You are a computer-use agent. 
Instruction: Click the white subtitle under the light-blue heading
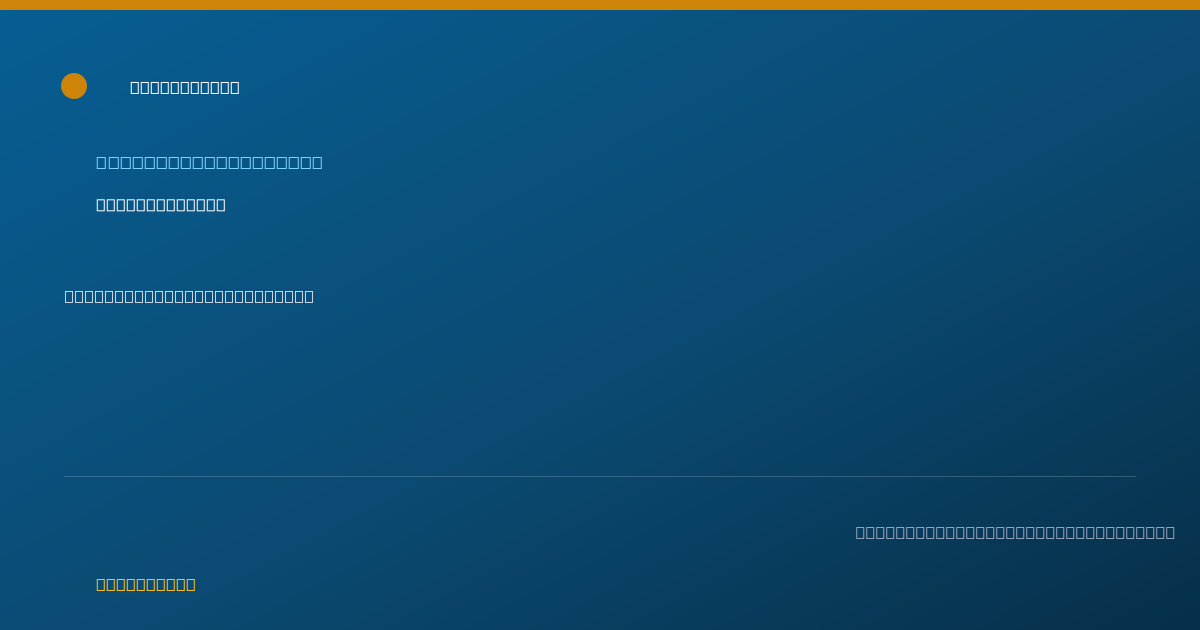pyautogui.click(x=161, y=205)
